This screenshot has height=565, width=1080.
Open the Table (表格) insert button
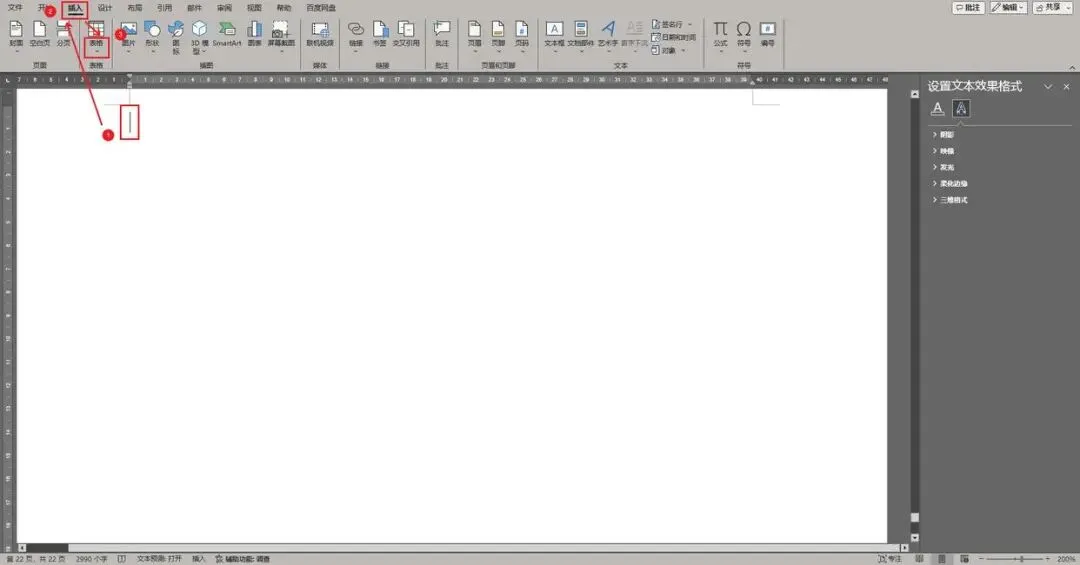click(x=96, y=38)
